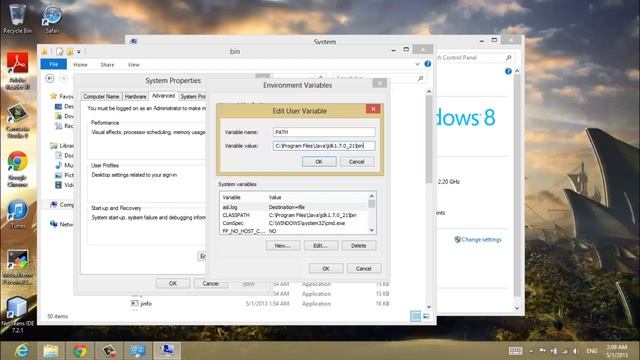
Task: Click the Variable value input field
Action: point(324,146)
